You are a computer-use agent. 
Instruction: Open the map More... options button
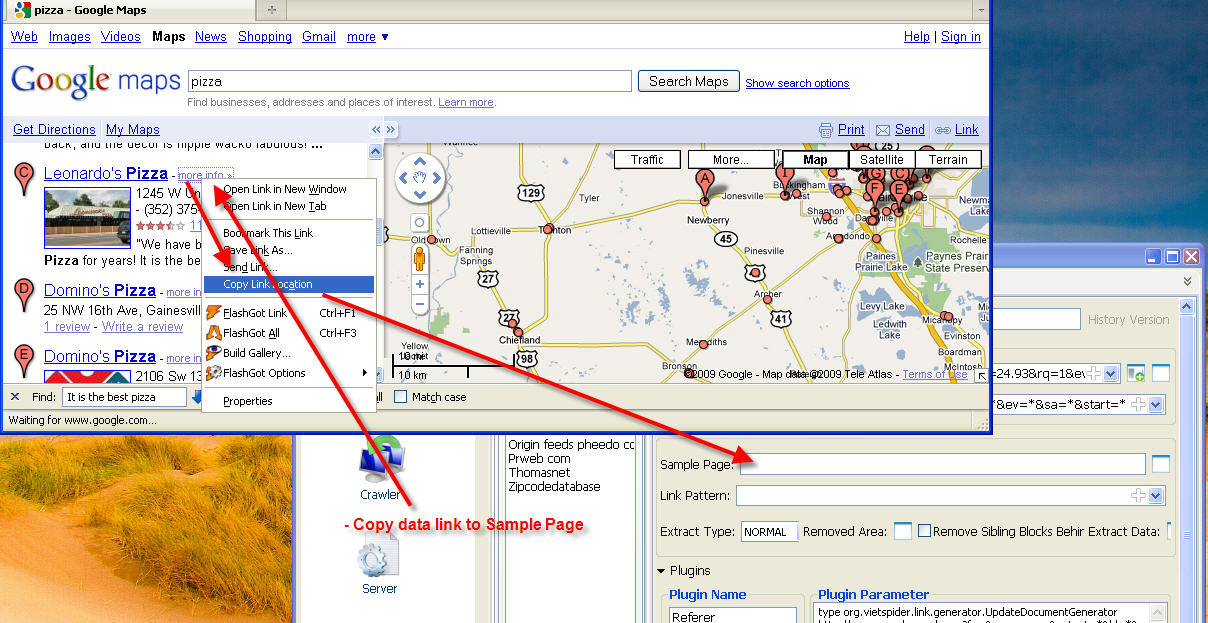(731, 160)
